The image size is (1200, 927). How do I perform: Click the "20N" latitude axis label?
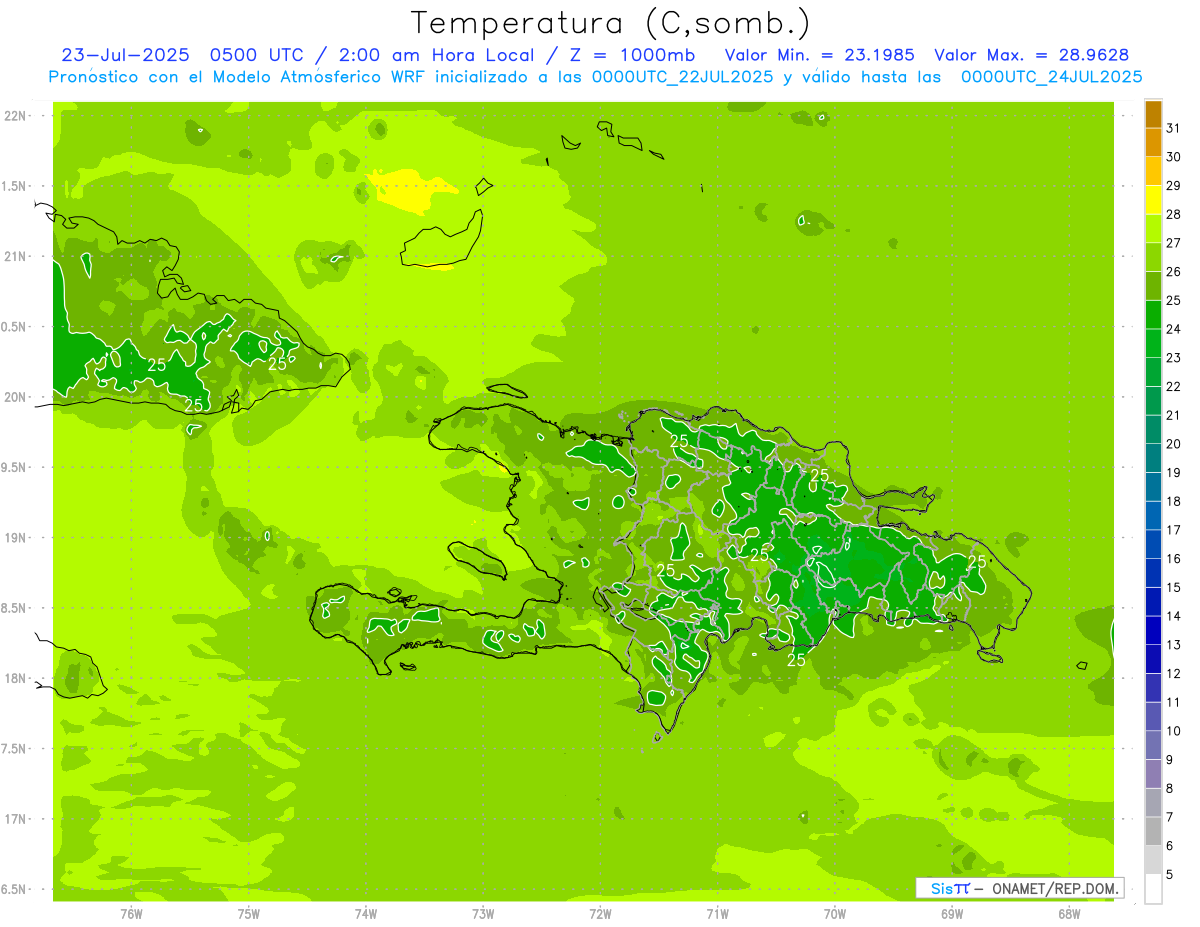(16, 397)
